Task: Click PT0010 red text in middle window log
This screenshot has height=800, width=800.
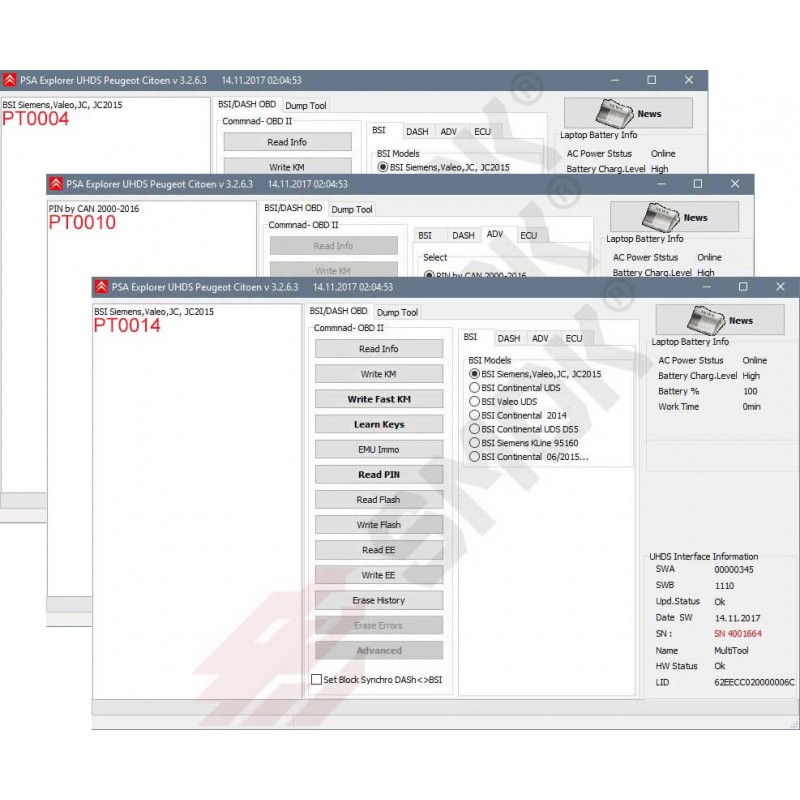Action: click(x=82, y=222)
